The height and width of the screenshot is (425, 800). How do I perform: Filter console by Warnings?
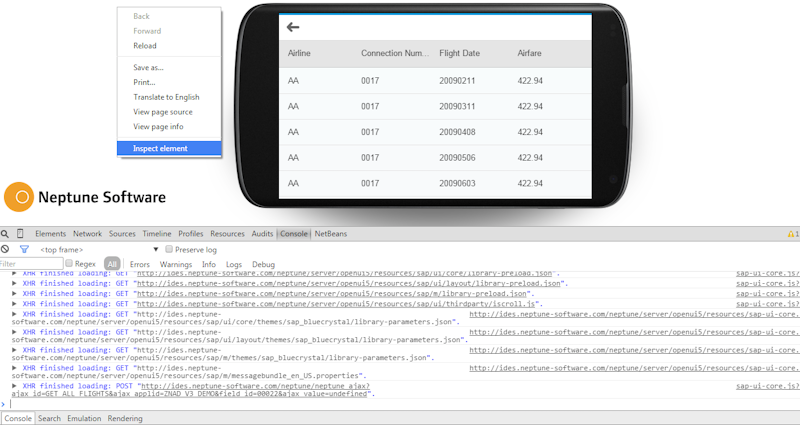[176, 264]
